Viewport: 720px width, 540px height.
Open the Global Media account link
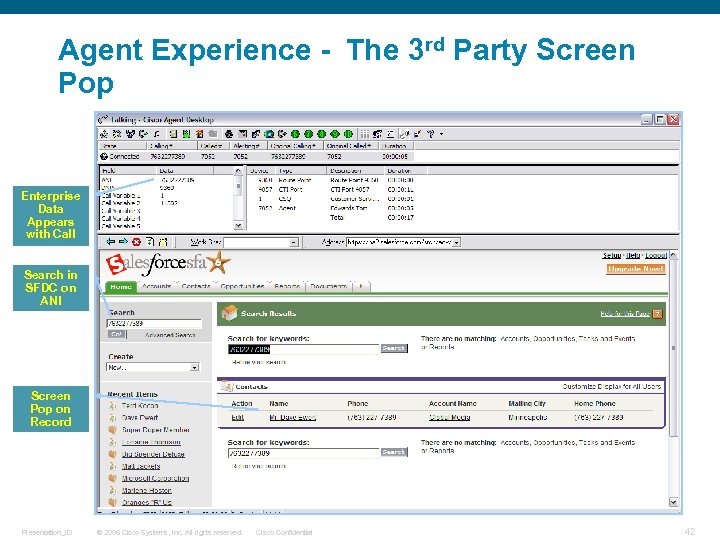click(x=450, y=417)
